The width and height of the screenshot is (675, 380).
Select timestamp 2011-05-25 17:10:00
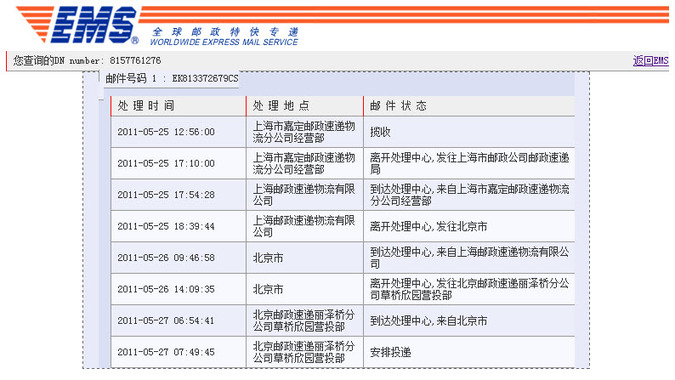click(x=166, y=164)
